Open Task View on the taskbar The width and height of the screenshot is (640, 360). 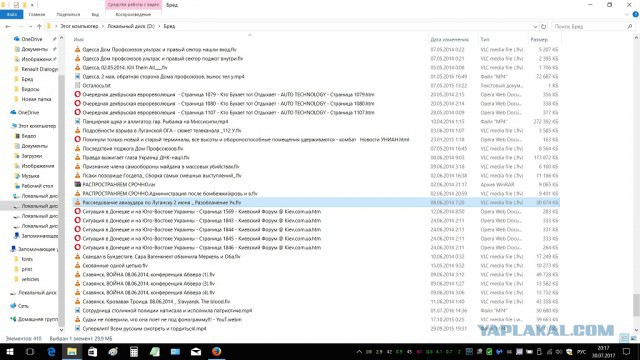[x=30, y=351]
